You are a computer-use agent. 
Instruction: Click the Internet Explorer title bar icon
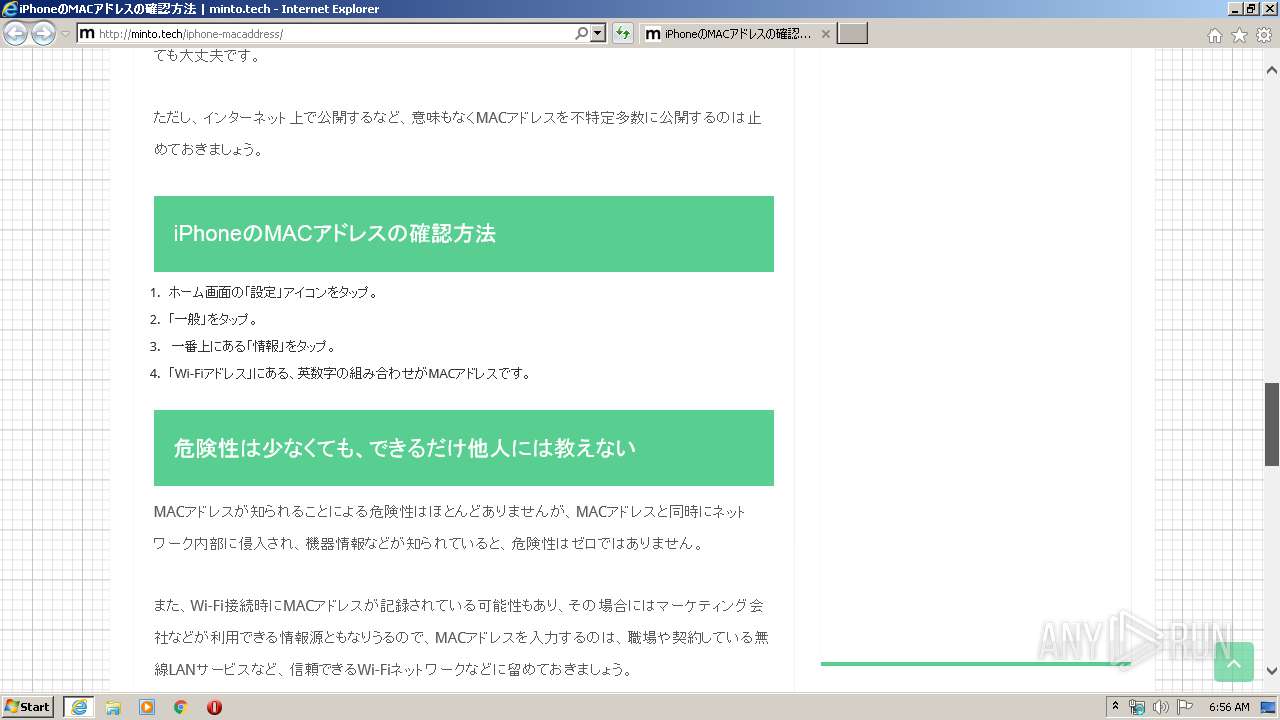9,9
